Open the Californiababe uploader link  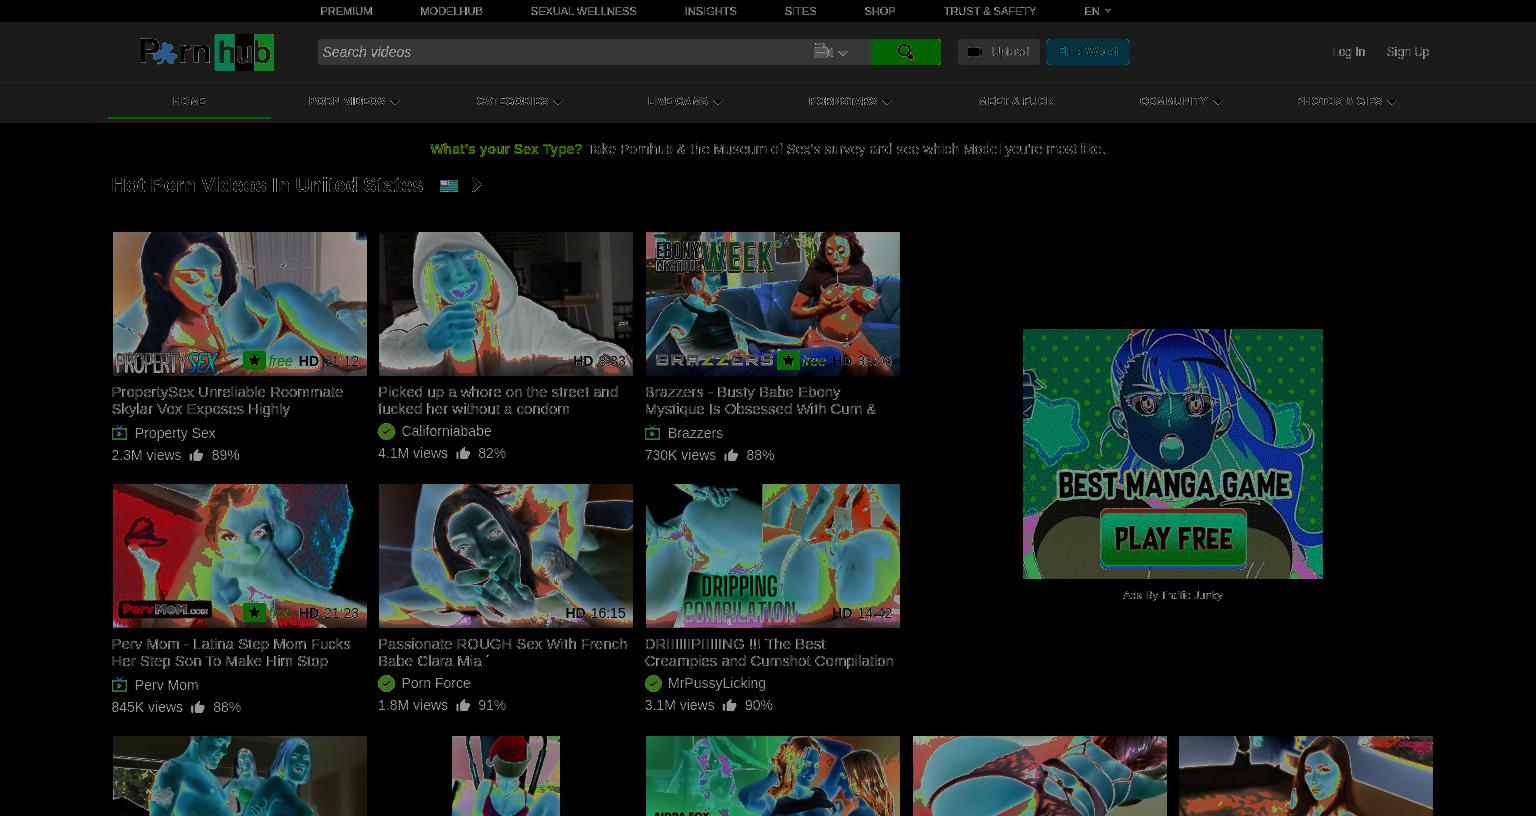(446, 431)
